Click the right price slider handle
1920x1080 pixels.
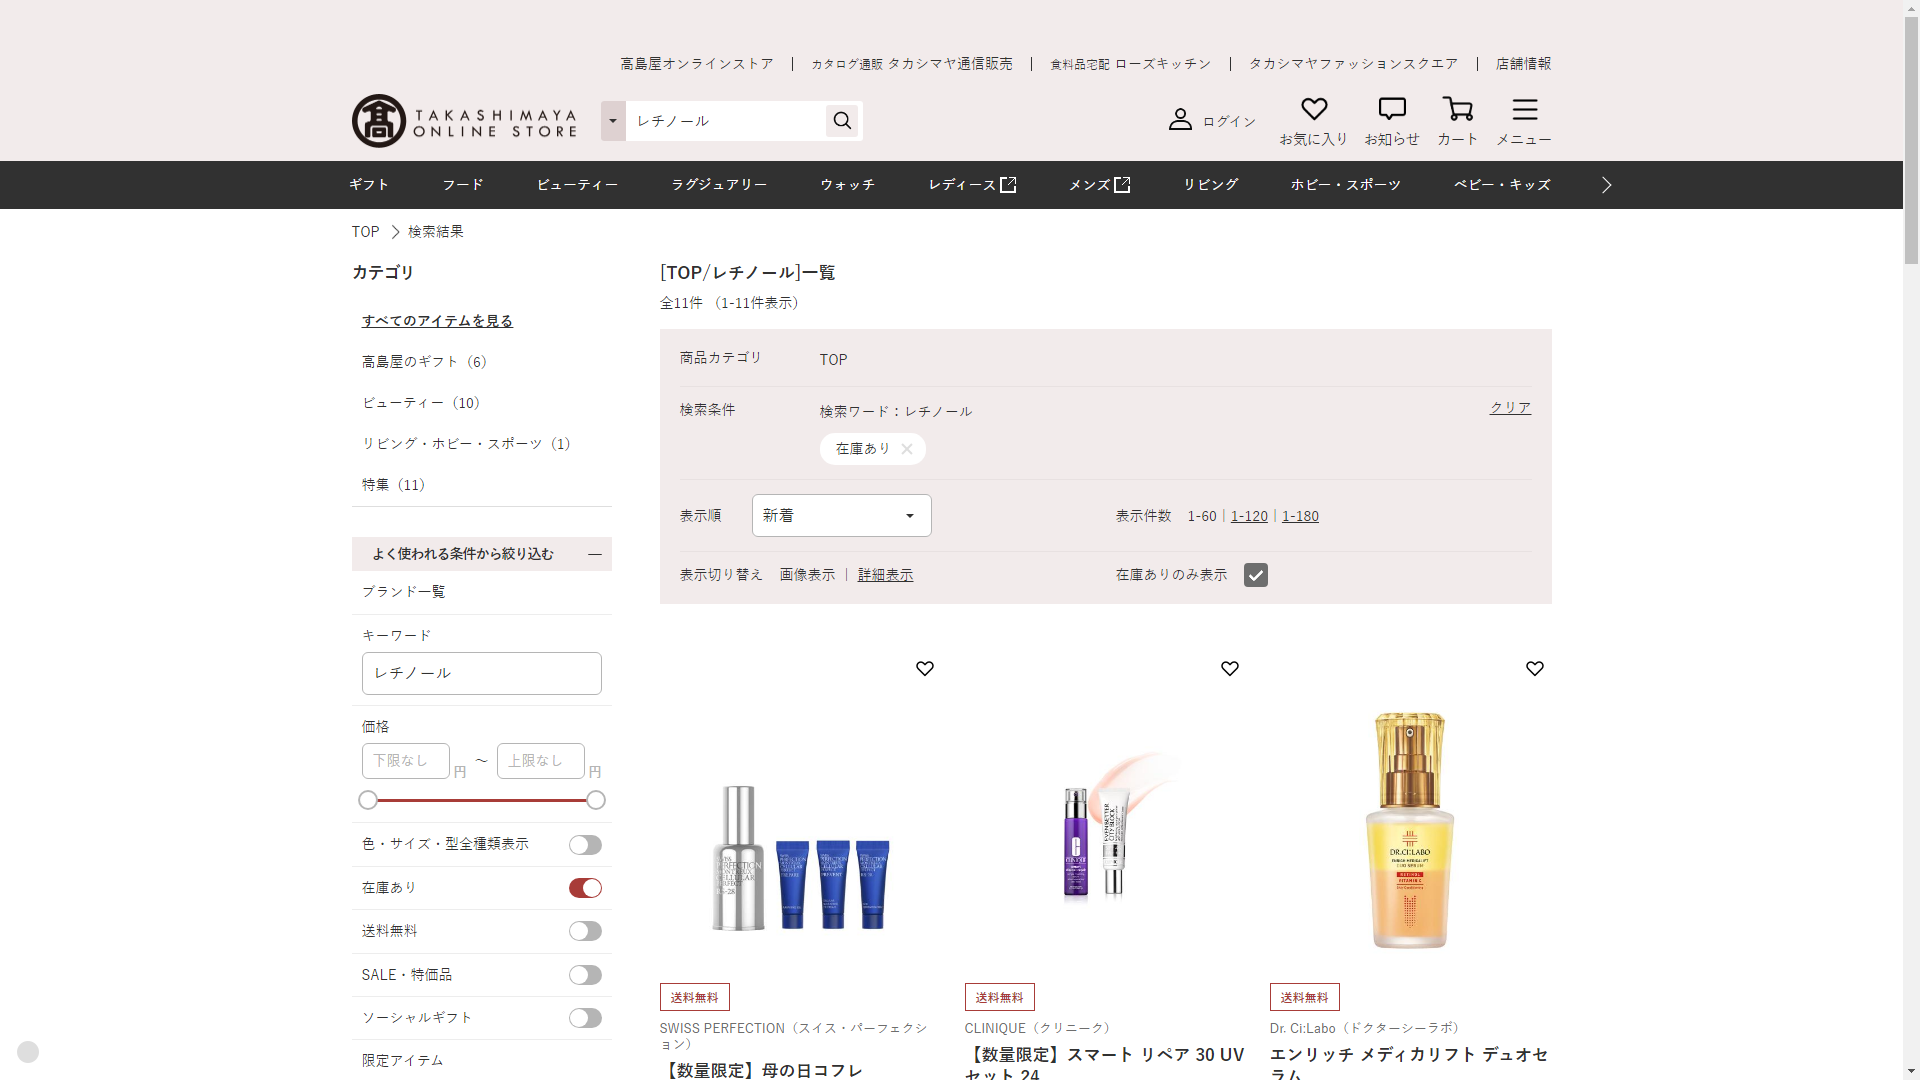point(596,800)
